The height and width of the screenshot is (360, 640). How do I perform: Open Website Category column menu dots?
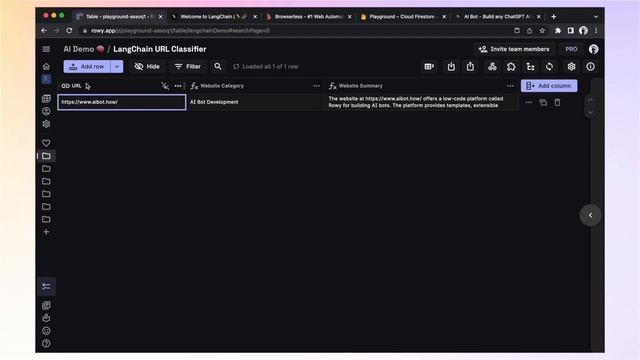coord(316,86)
